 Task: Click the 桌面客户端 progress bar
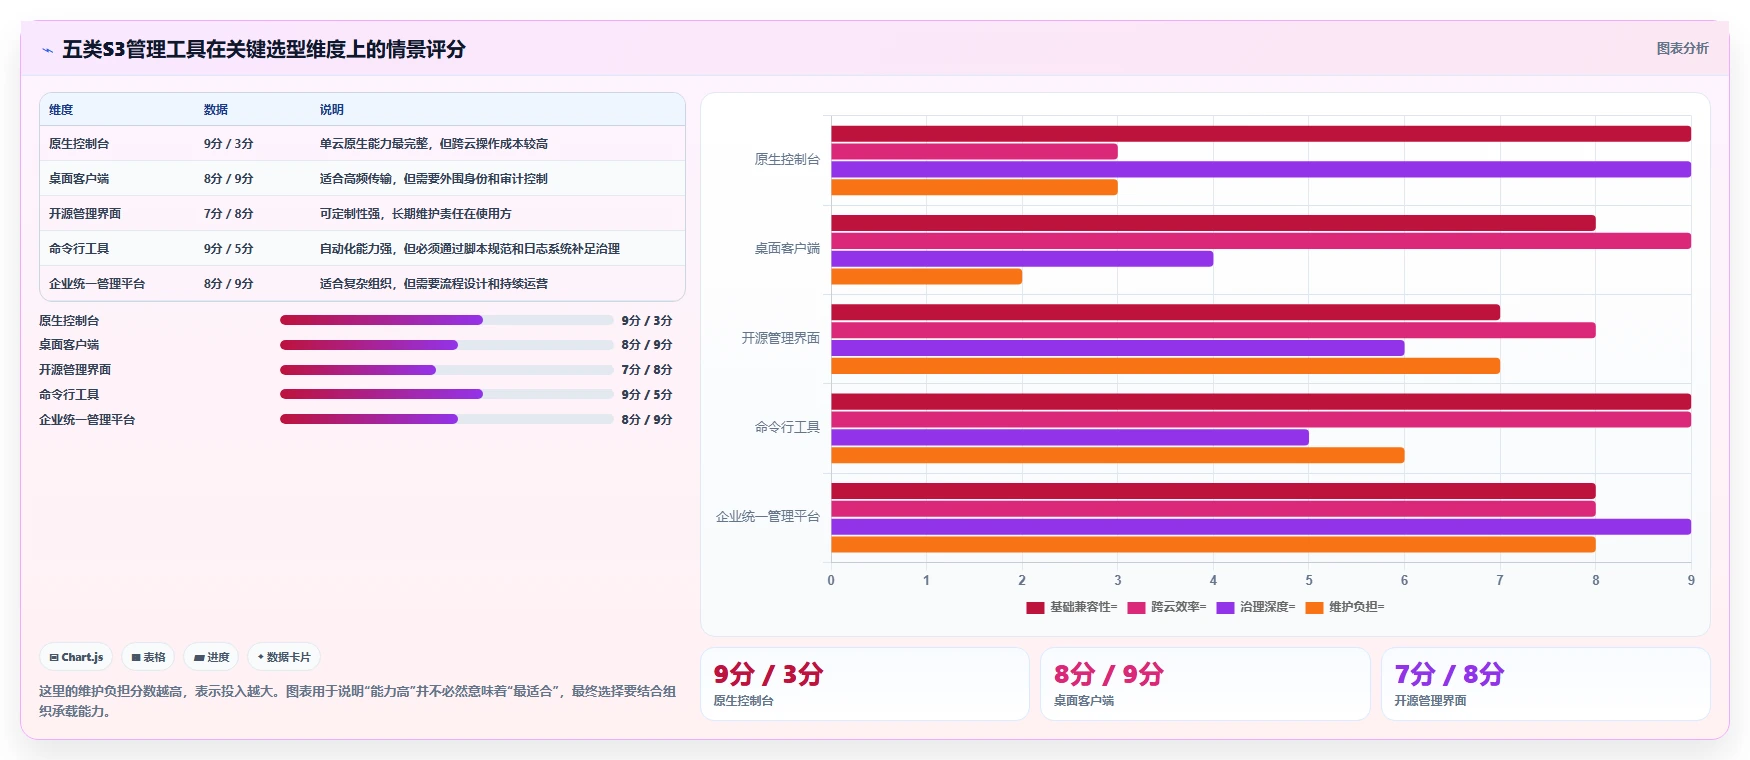[x=446, y=345]
